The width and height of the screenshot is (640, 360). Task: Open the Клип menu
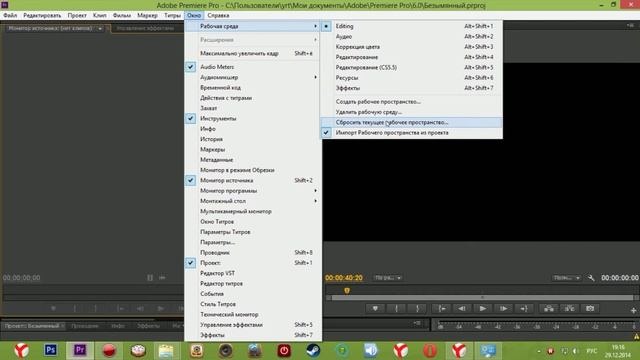(x=100, y=16)
